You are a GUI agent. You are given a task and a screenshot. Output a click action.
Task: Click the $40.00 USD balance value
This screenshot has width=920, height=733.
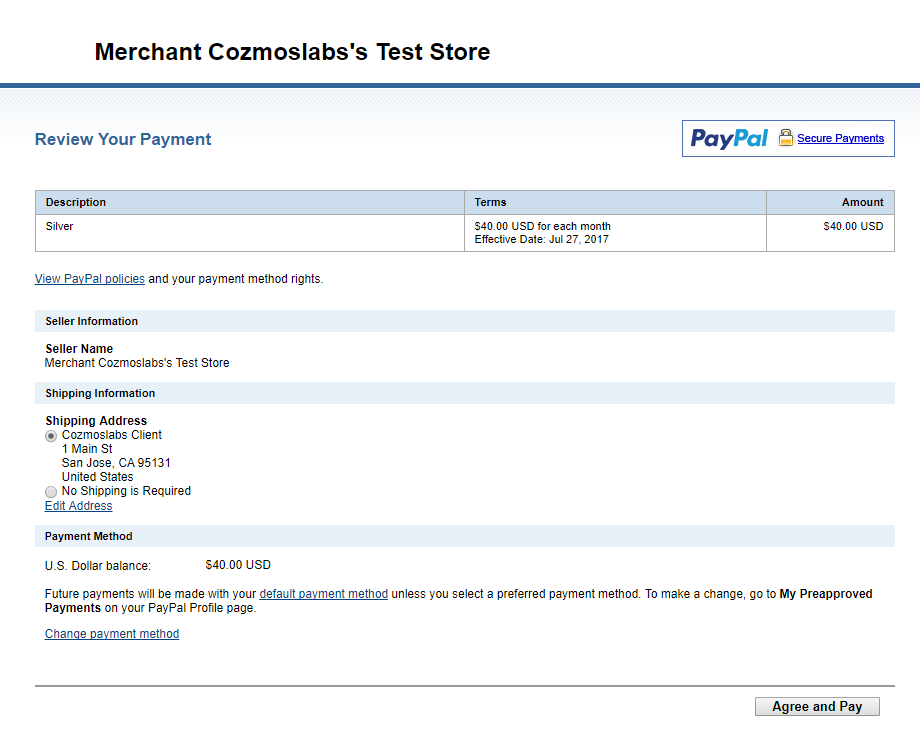point(238,565)
